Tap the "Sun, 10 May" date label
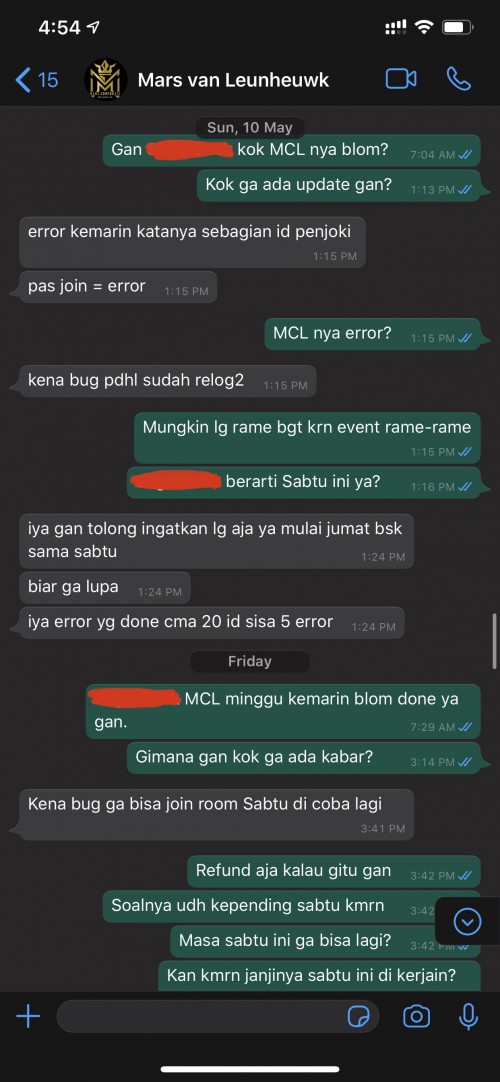 250,128
